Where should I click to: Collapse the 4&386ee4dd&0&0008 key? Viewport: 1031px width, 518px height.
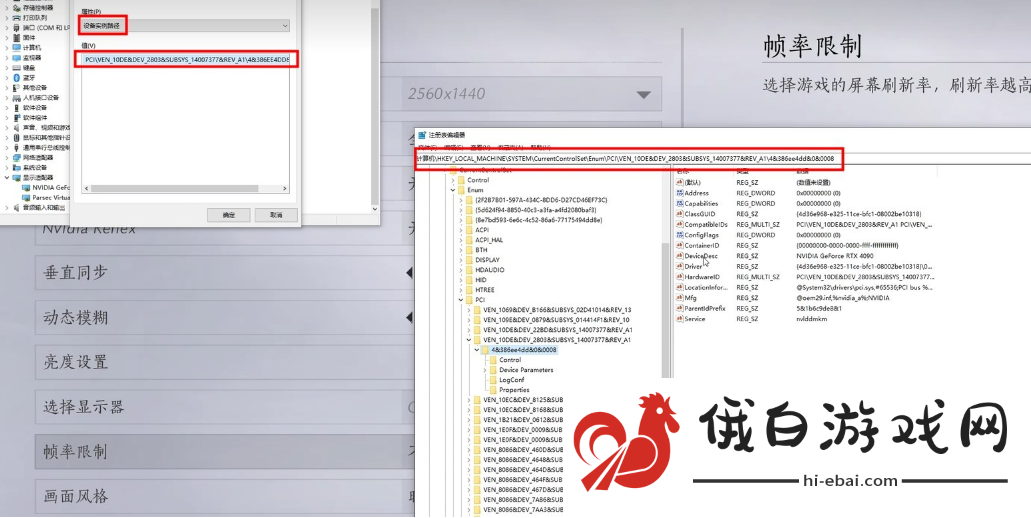point(477,350)
